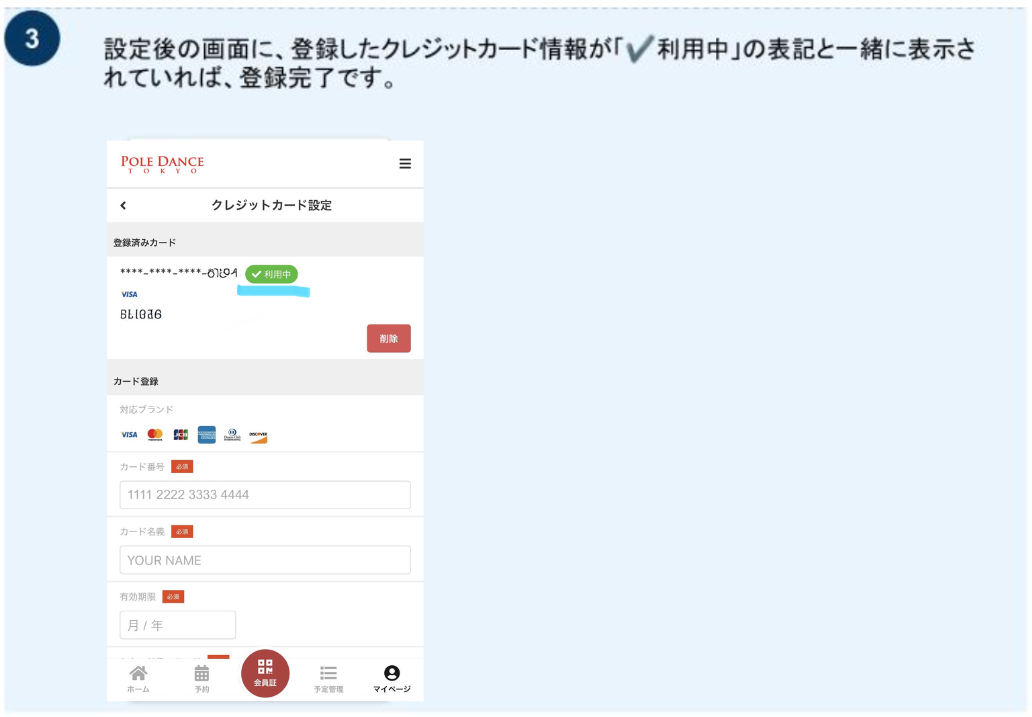The height and width of the screenshot is (717, 1032).
Task: Open the ホーム home tab
Action: coord(138,678)
